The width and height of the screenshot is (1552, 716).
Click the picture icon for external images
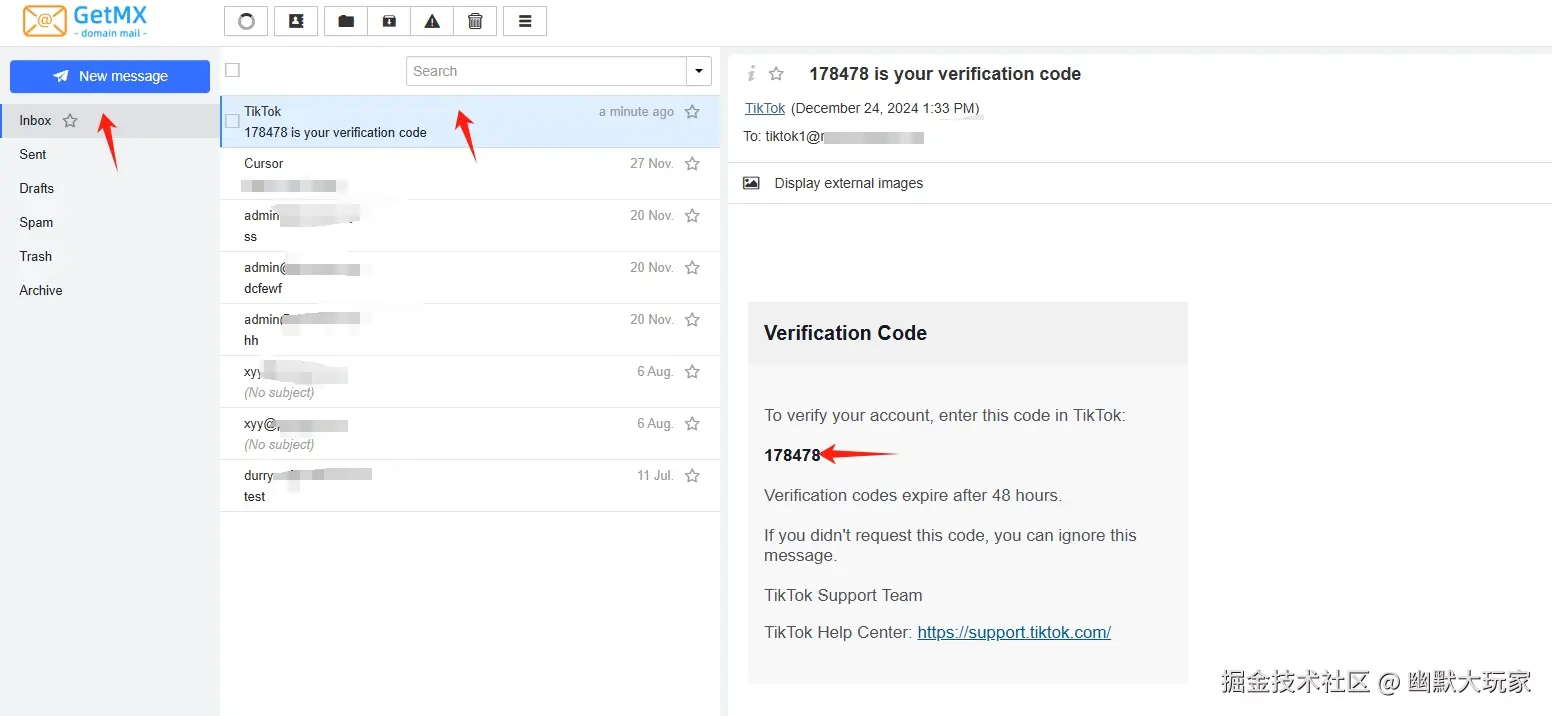[x=751, y=183]
